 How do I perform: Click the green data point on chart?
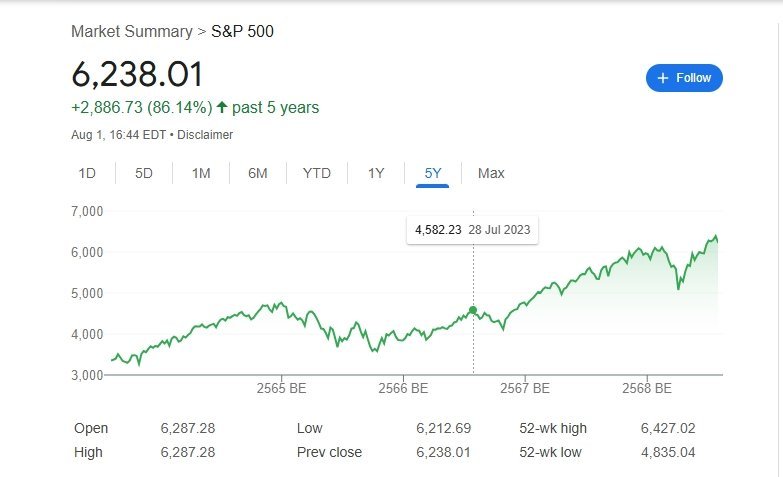473,310
